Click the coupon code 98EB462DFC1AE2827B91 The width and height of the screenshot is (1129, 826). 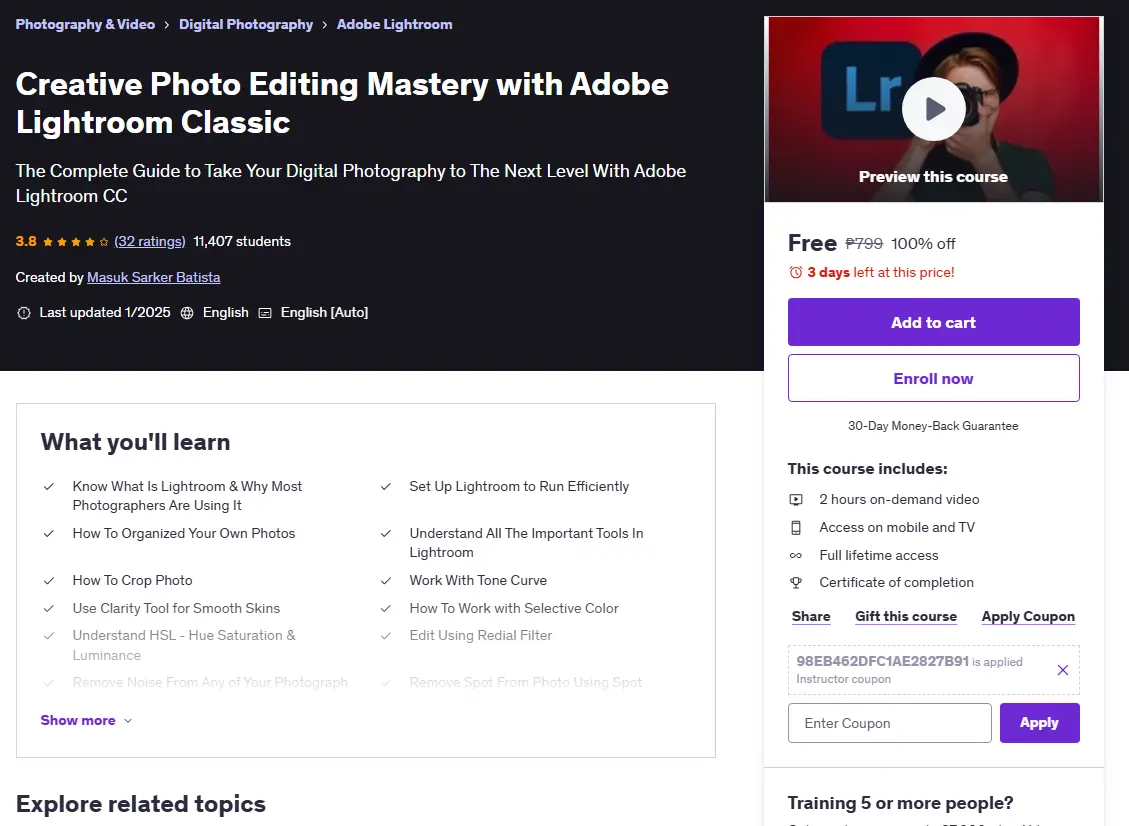tap(882, 661)
